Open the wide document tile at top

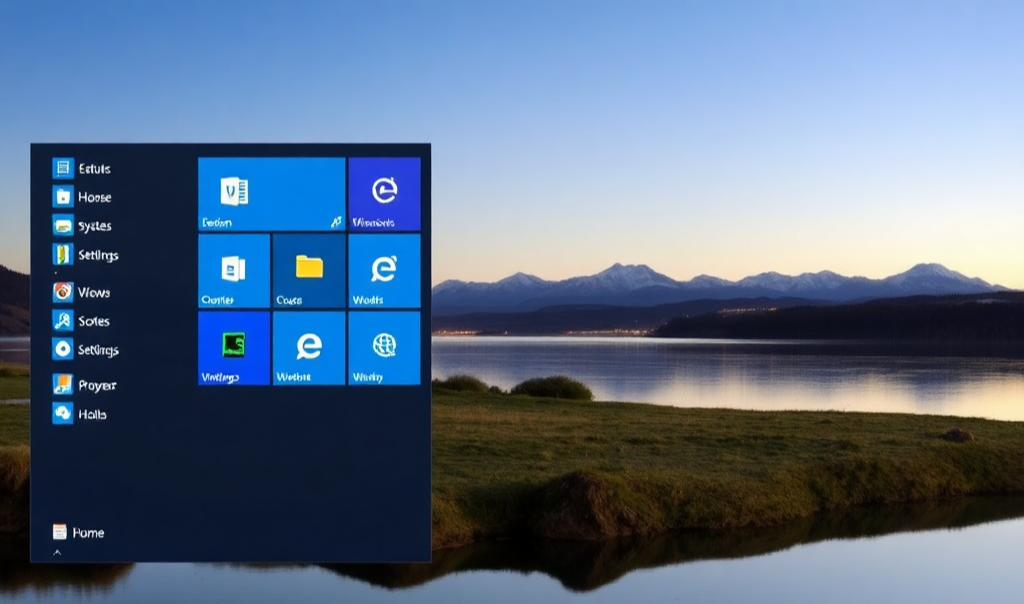coord(271,194)
